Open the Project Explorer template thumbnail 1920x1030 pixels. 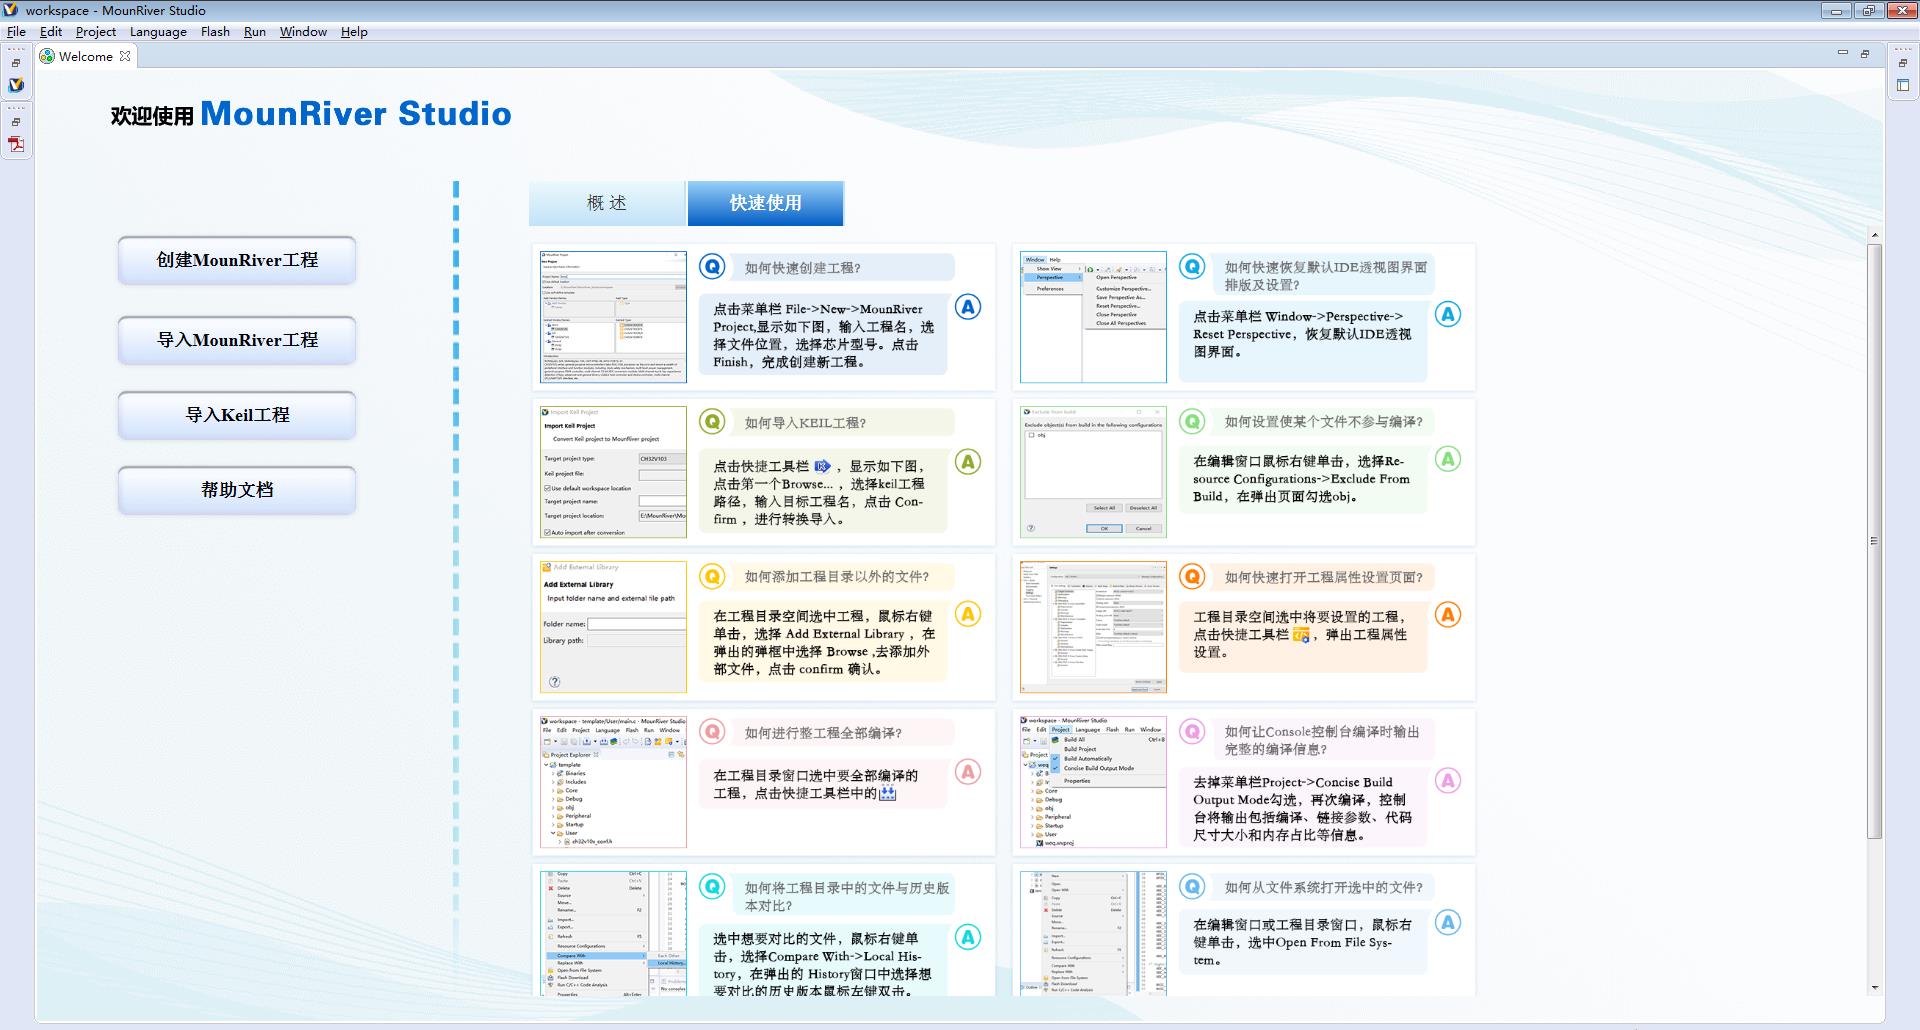613,782
